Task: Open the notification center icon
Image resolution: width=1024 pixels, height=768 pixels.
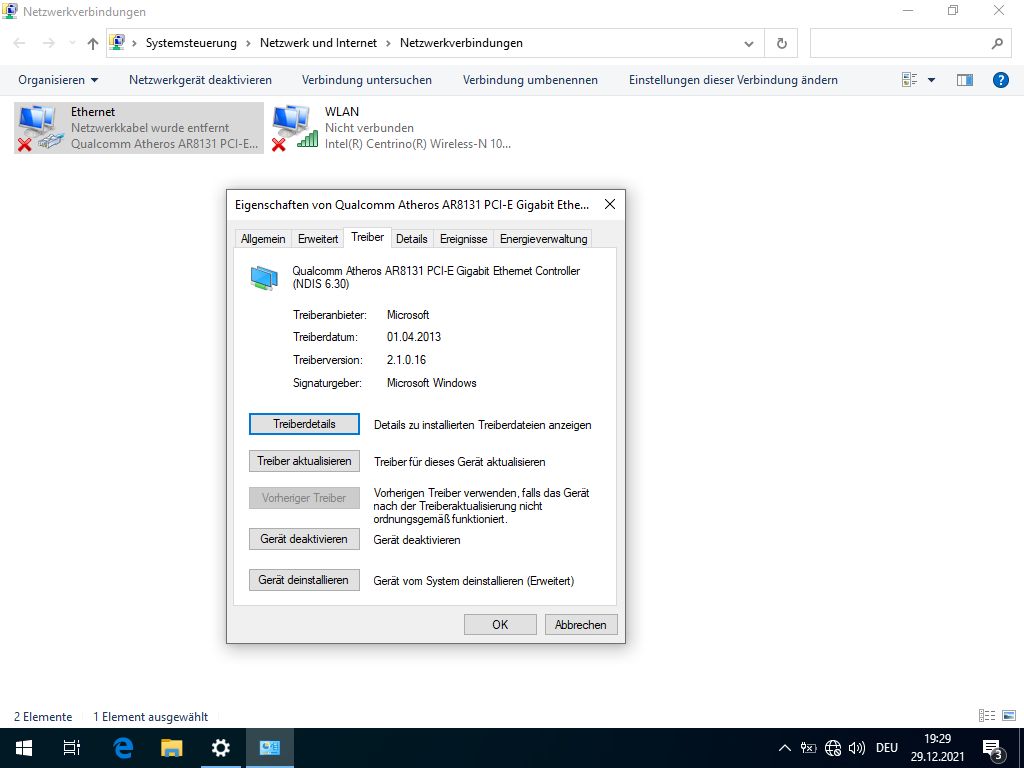Action: 993,749
